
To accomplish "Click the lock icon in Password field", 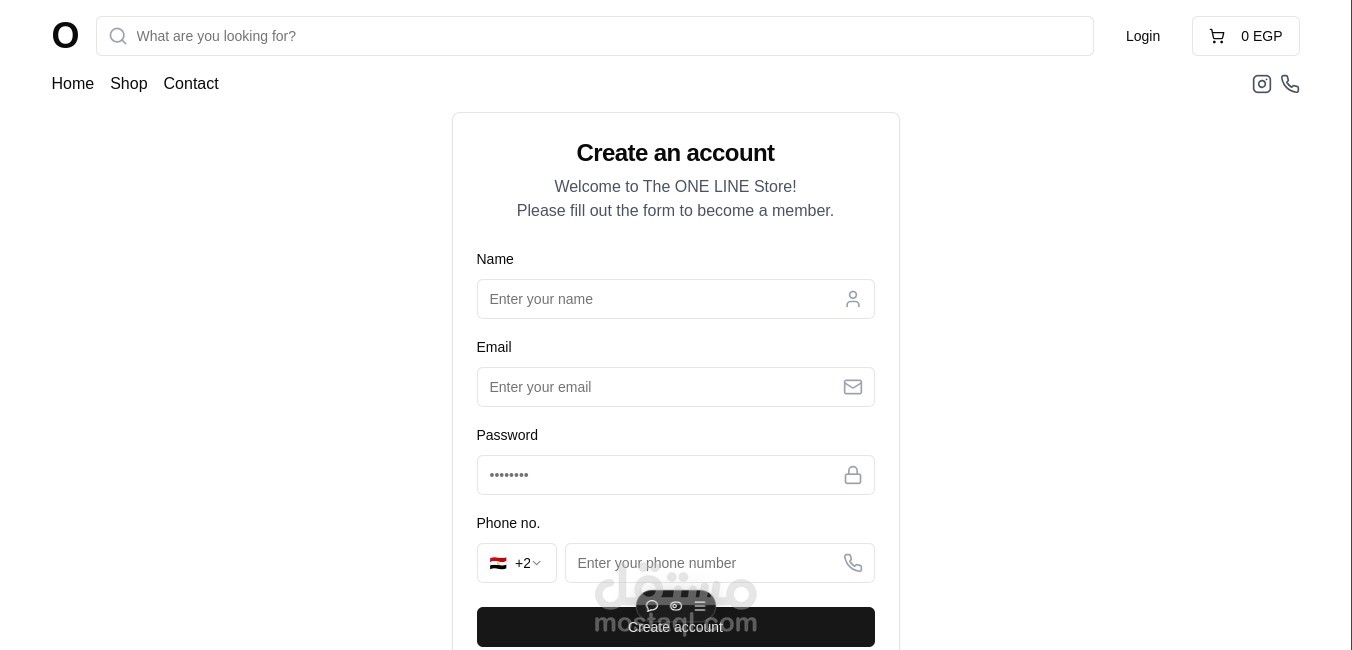I will pos(853,475).
